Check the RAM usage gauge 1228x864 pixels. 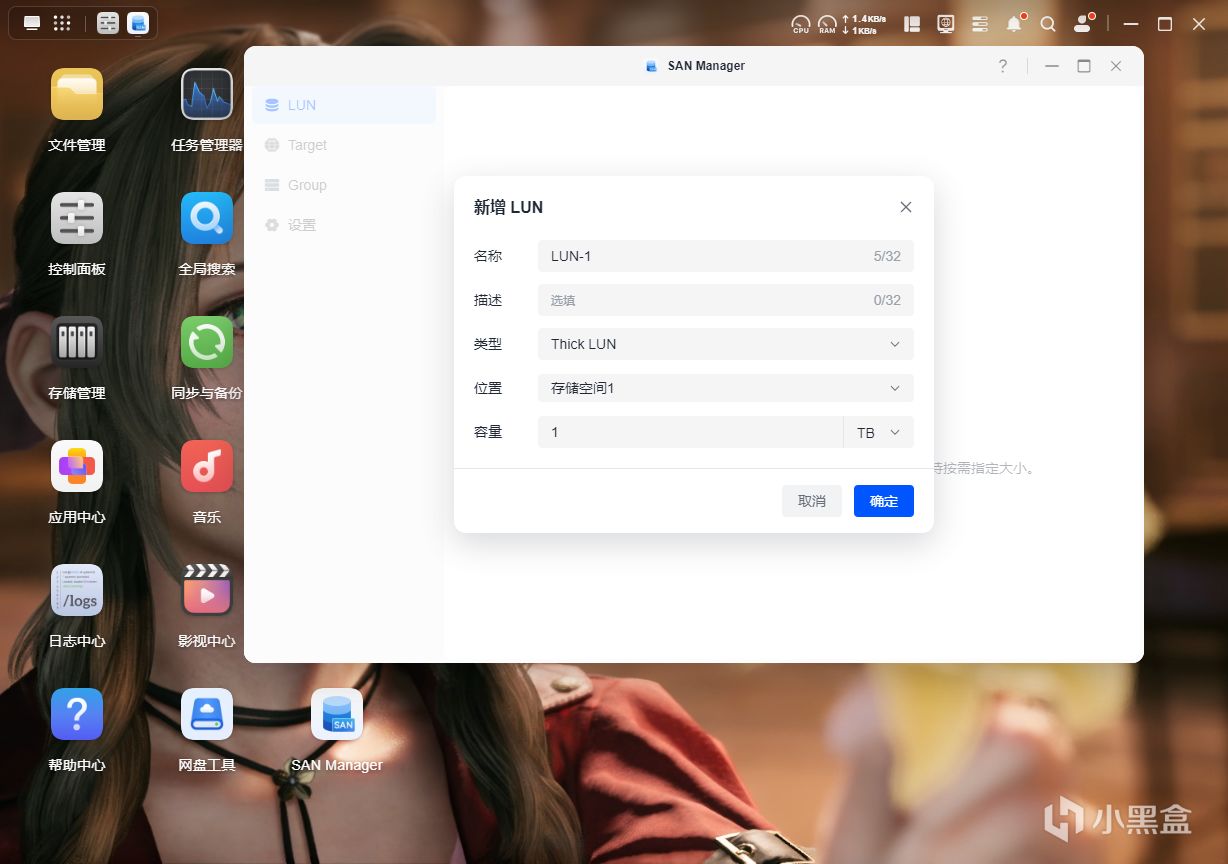(x=827, y=24)
